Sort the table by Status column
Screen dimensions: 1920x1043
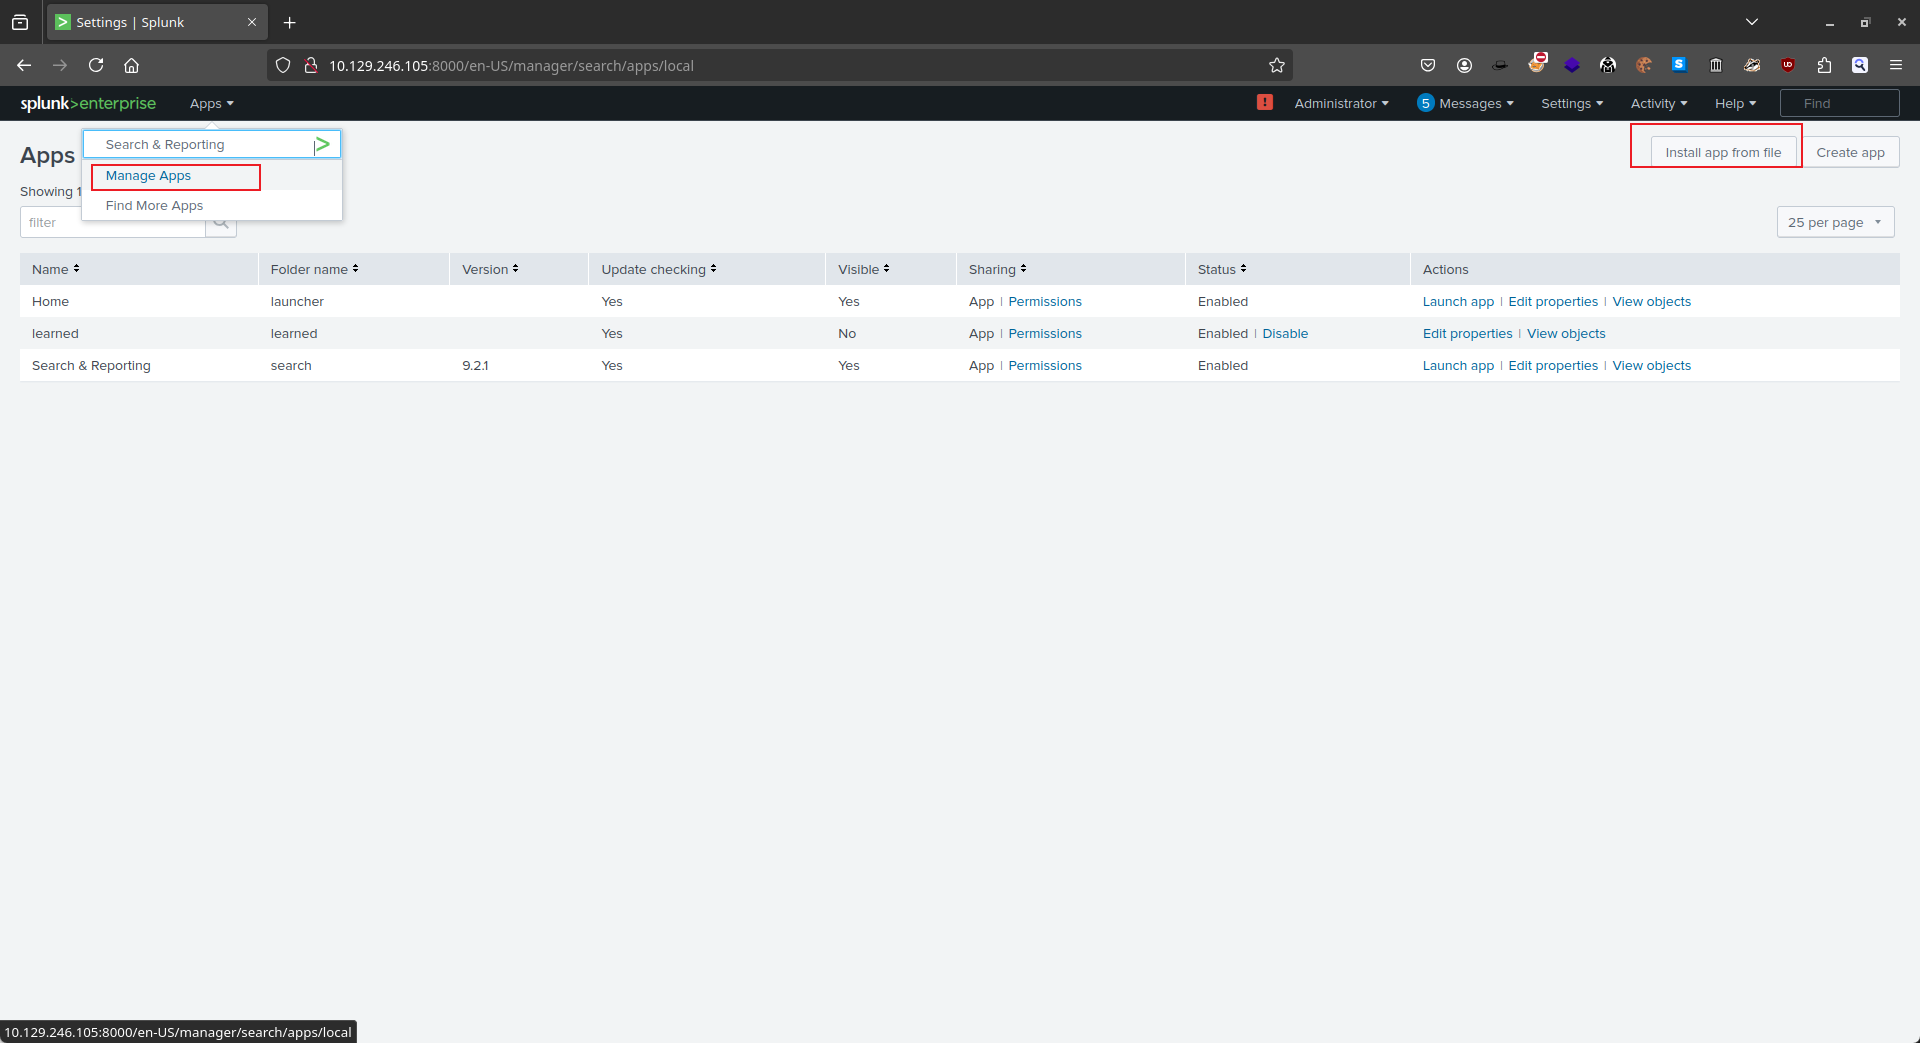[1221, 269]
